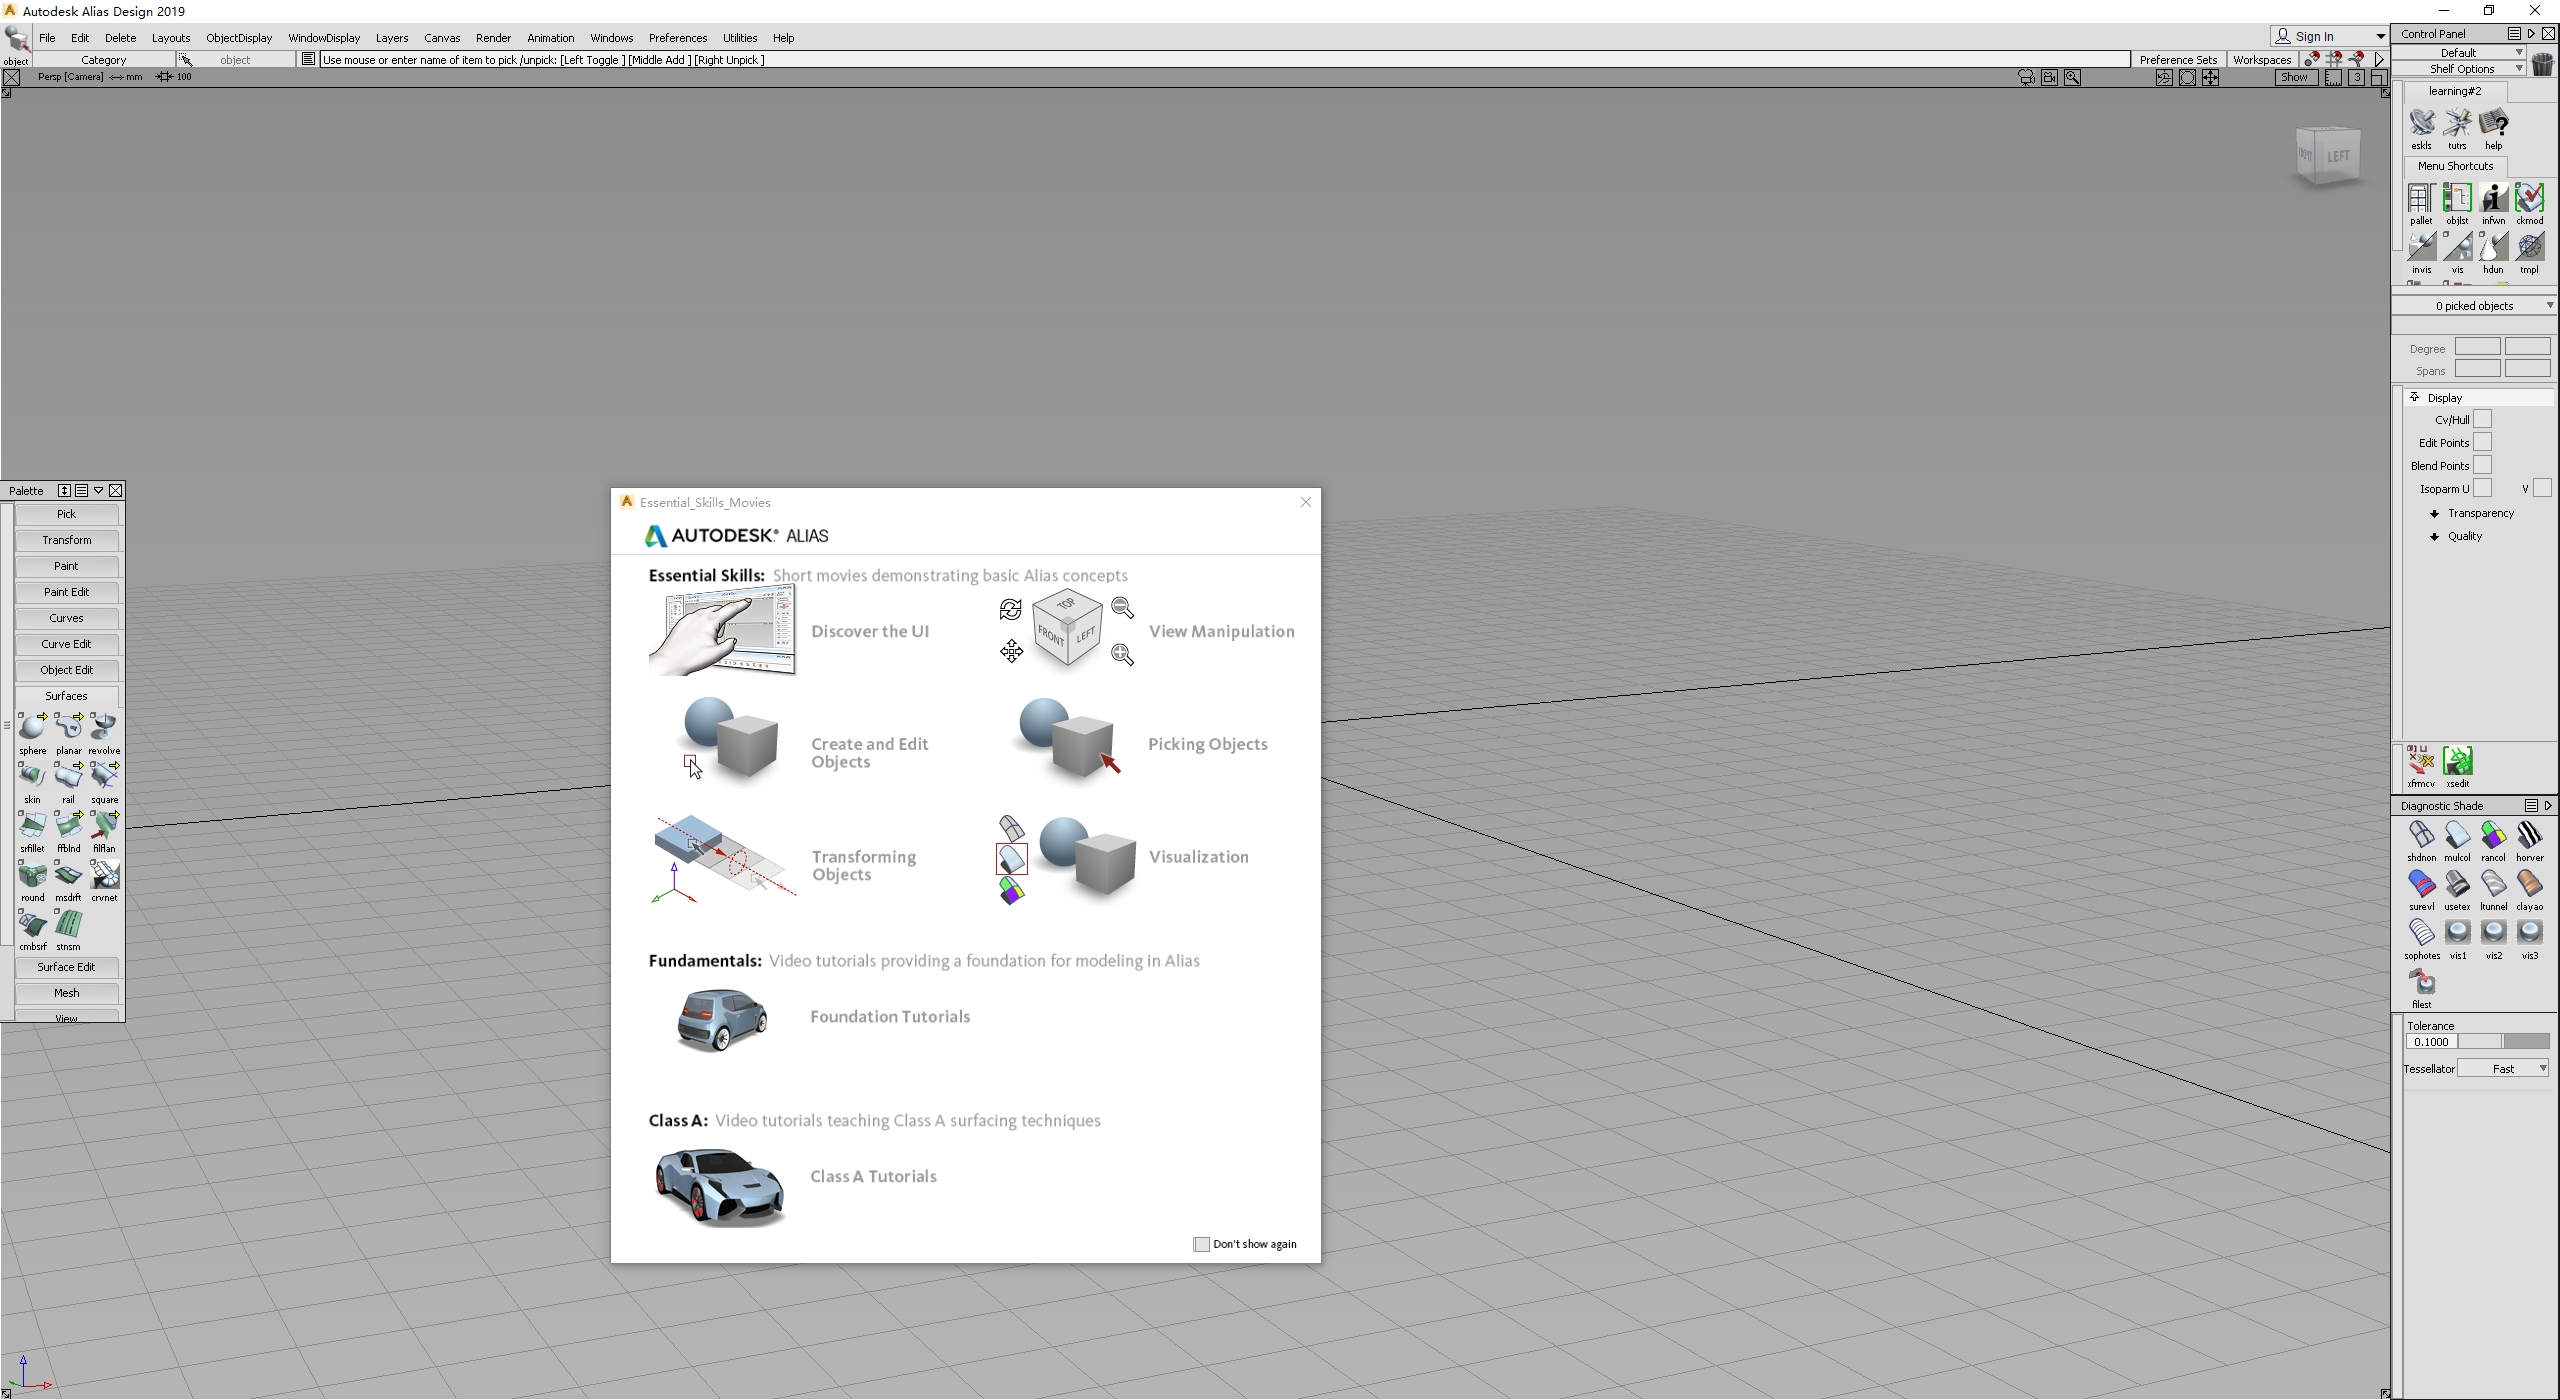Viewport: 2560px width, 1400px height.
Task: Open the Foundation Tutorials link
Action: tap(889, 1017)
